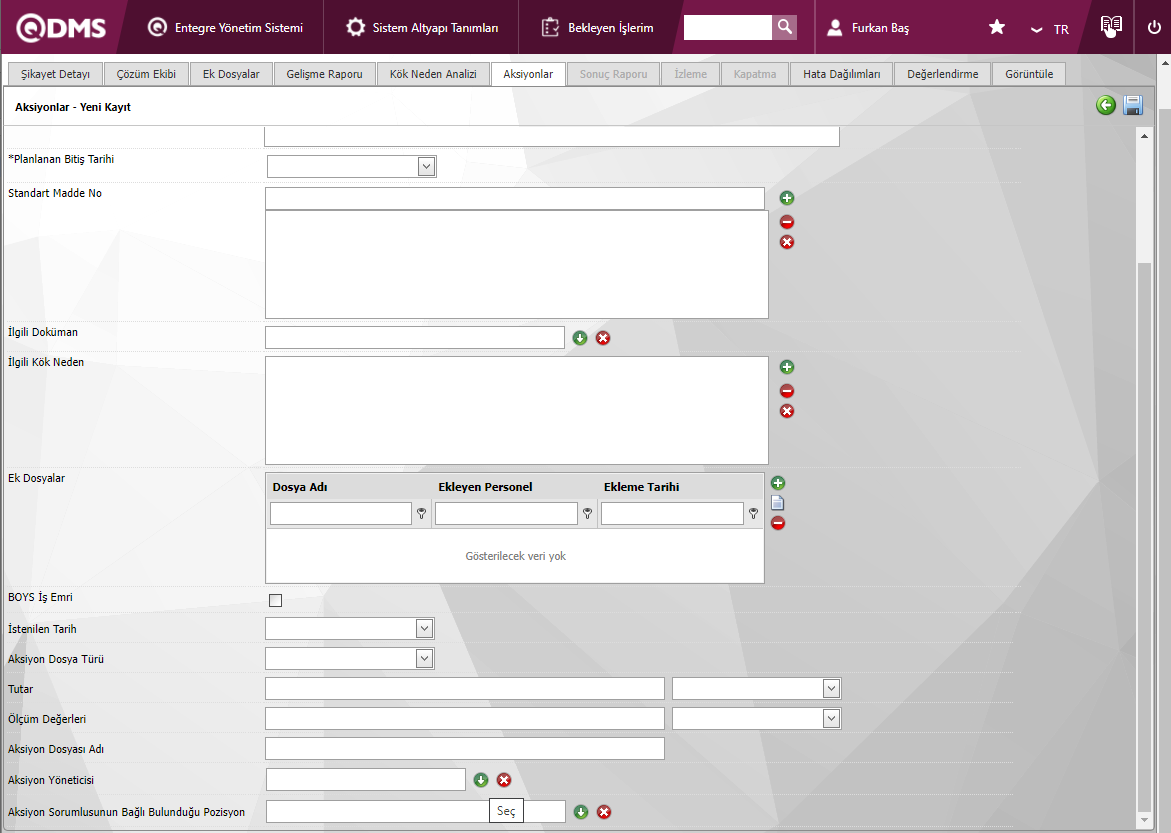
Task: Add a Standart Madde No entry
Action: (x=787, y=198)
